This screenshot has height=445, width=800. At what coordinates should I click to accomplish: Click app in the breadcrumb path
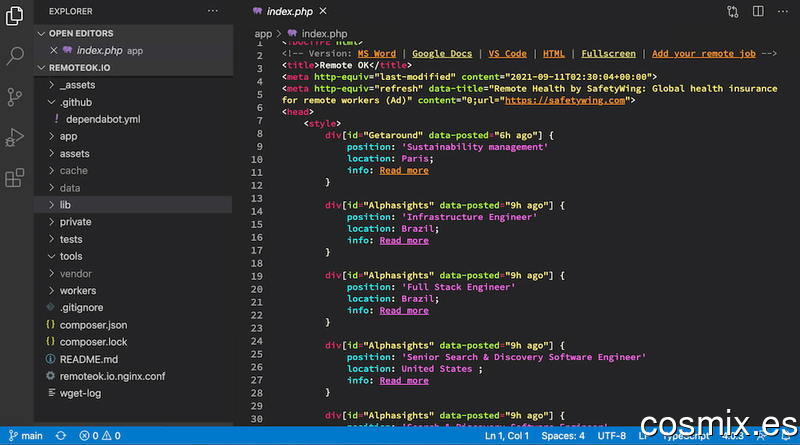[x=263, y=34]
